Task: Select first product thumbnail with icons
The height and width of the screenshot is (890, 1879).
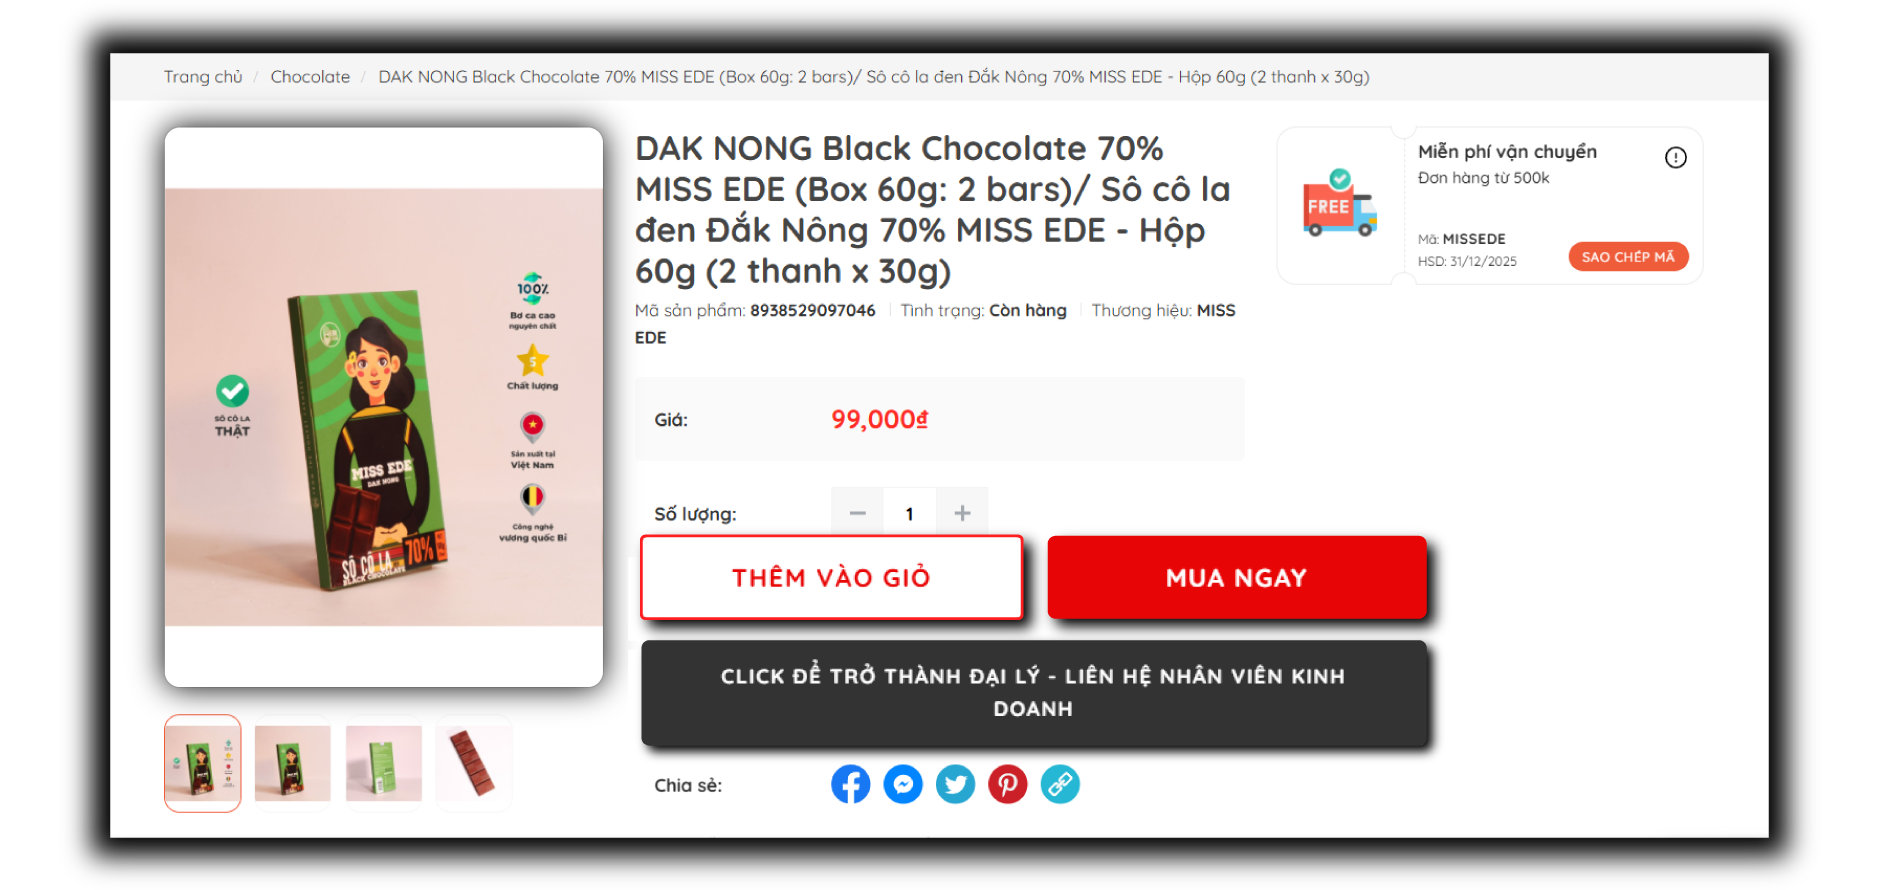Action: click(x=203, y=763)
